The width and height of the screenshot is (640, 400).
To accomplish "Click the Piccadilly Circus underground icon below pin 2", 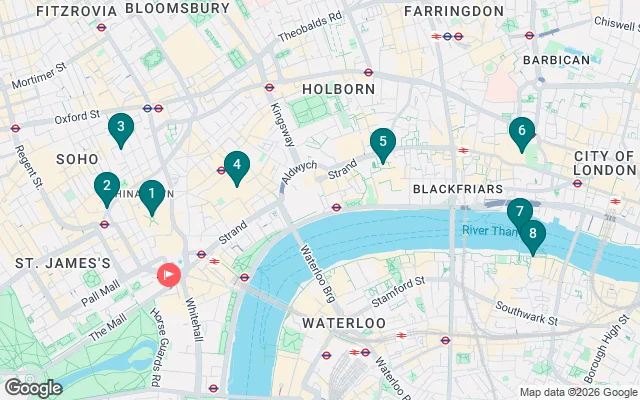I will (104, 224).
